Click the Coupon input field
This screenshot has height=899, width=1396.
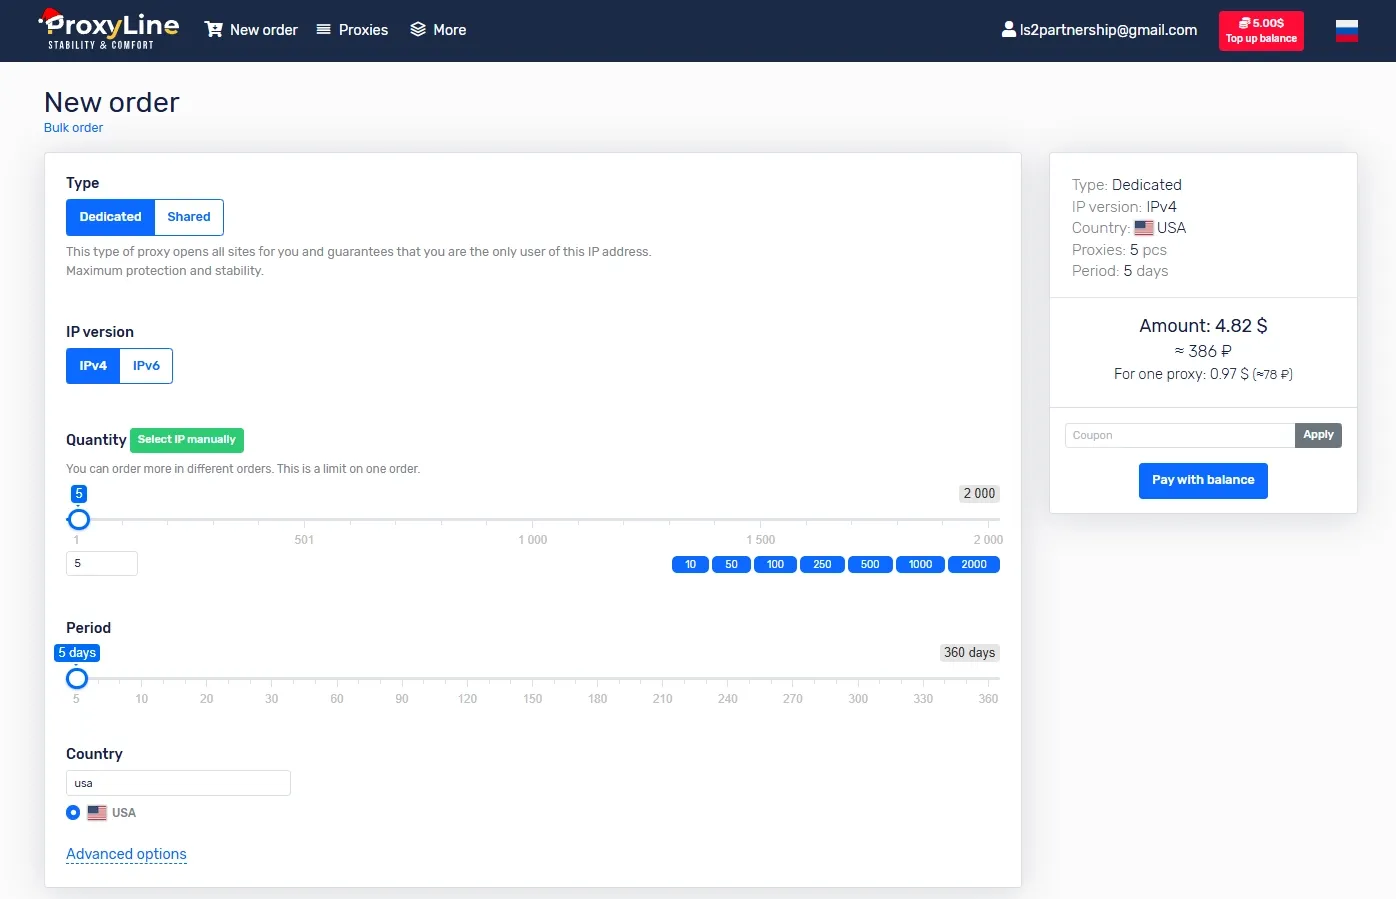[x=1179, y=435]
